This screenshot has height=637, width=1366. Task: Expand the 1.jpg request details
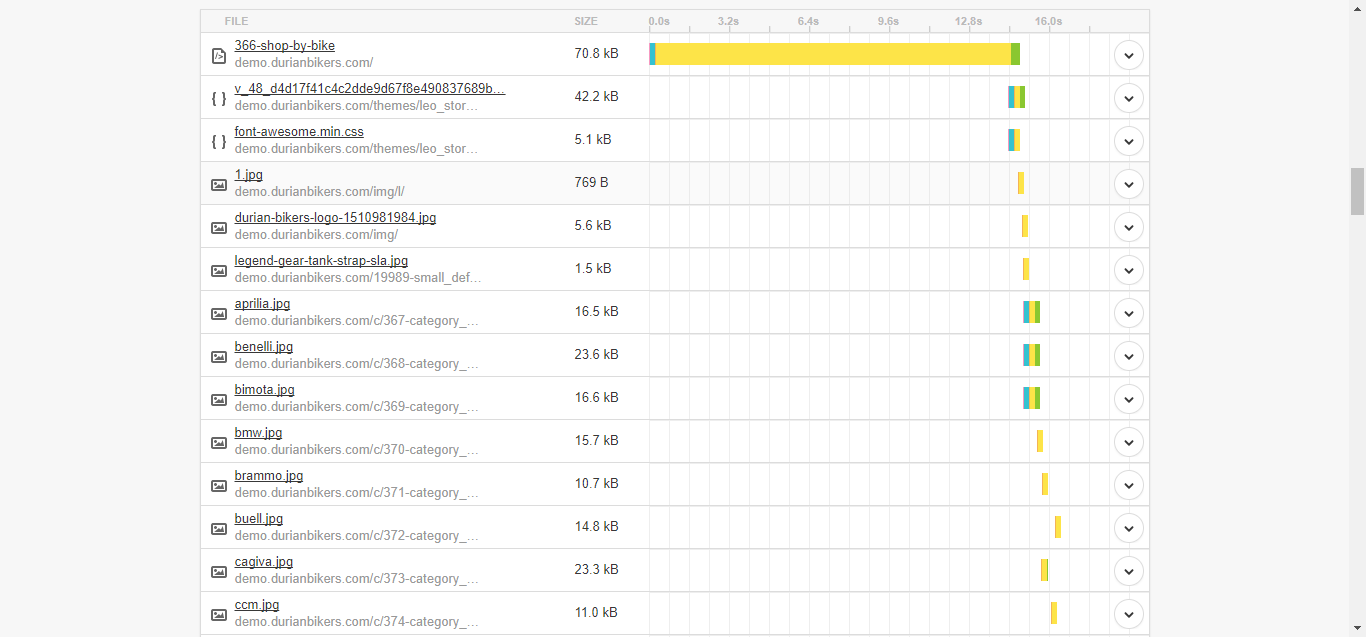click(1128, 184)
